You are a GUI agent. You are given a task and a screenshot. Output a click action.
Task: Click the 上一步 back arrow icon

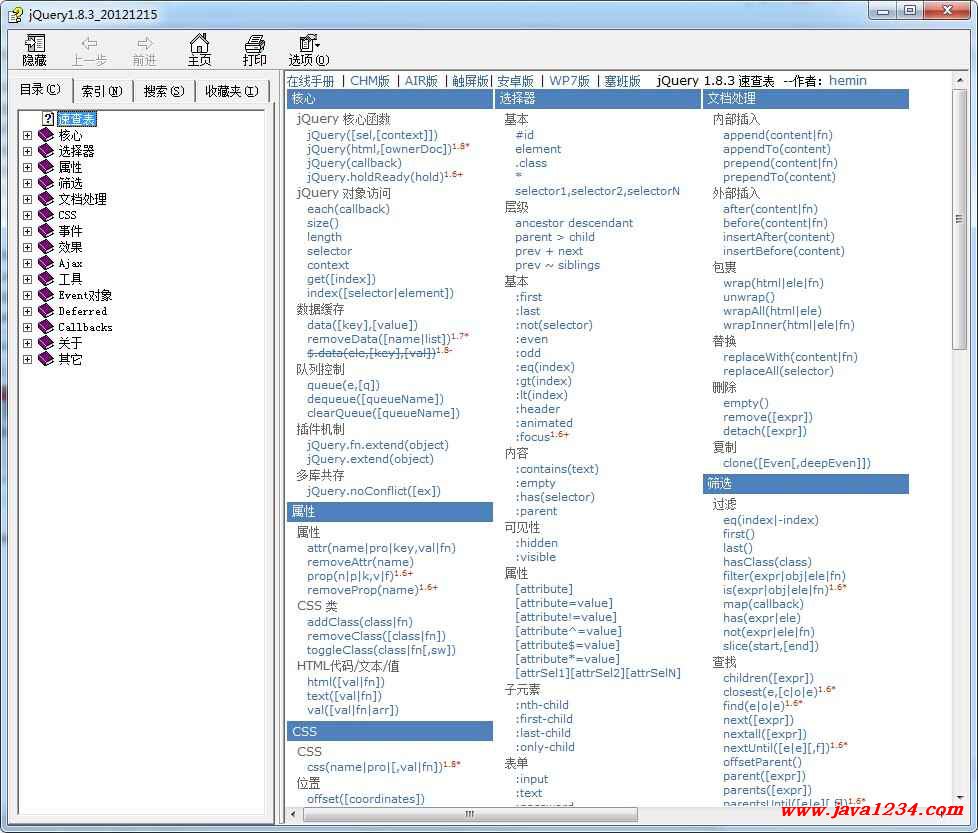coord(89,43)
